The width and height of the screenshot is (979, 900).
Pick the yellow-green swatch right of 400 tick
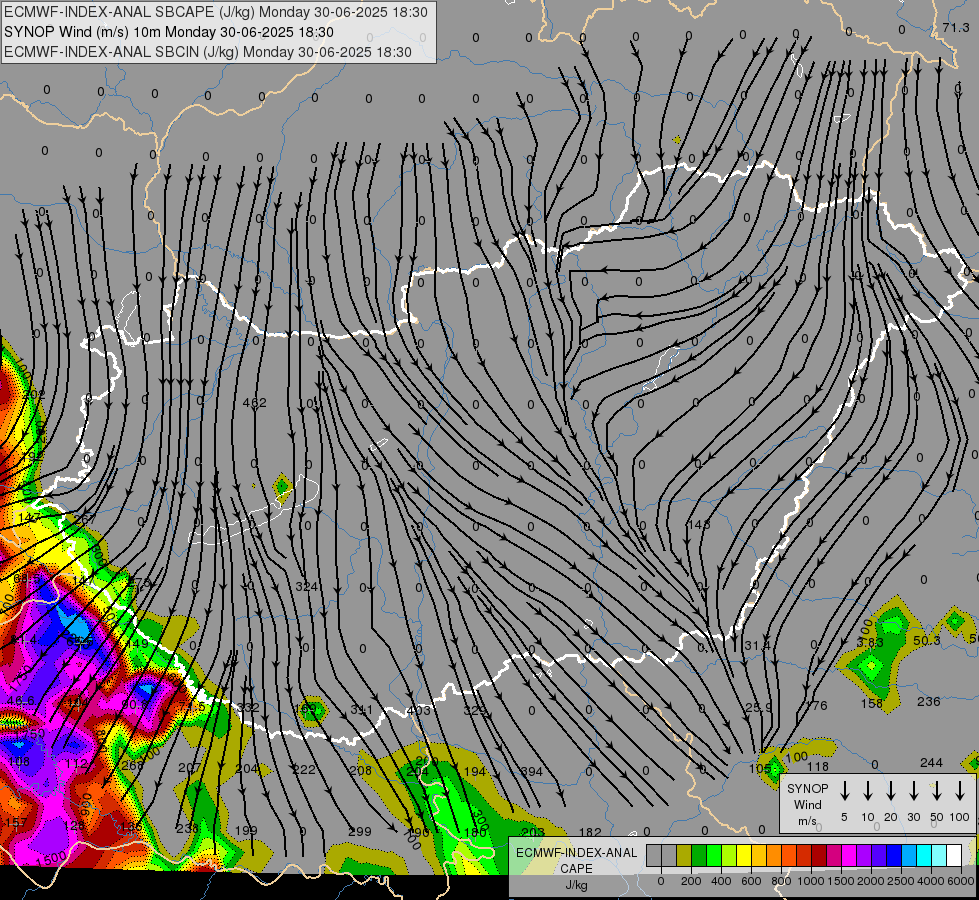click(729, 855)
